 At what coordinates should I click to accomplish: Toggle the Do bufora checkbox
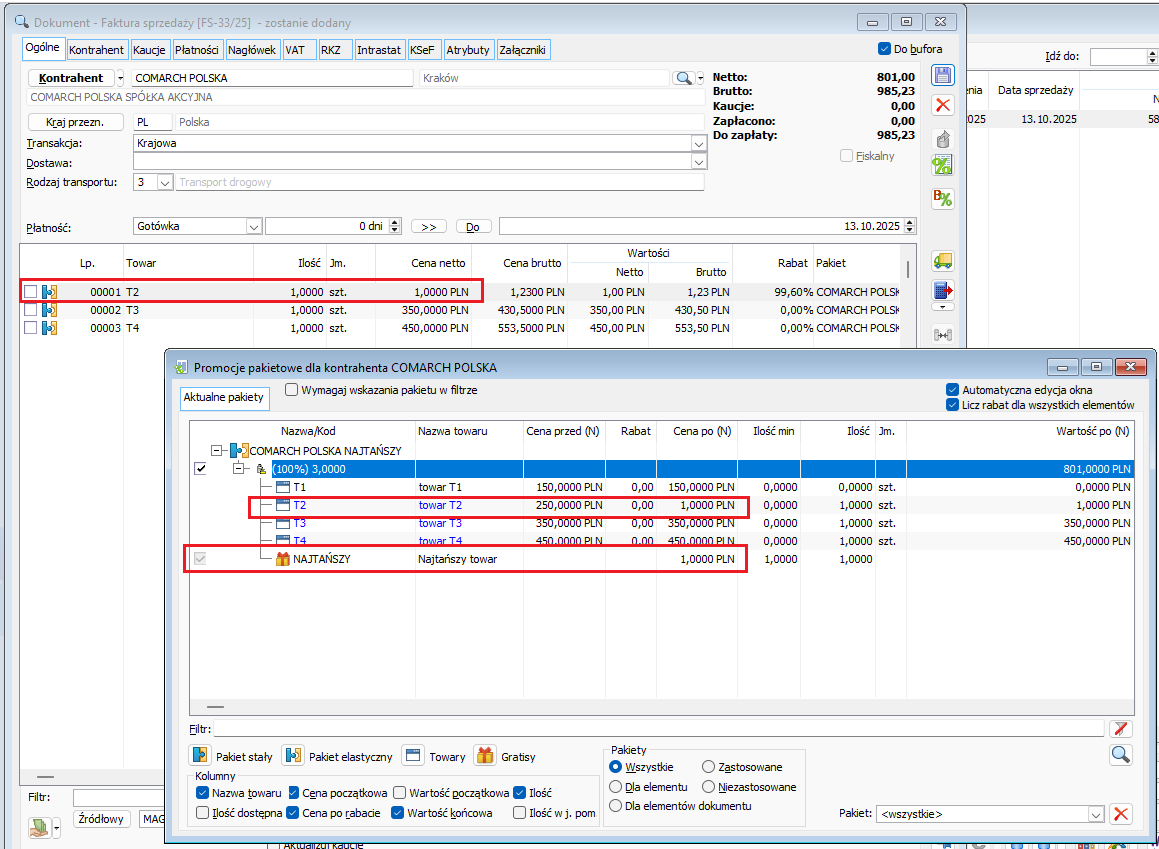coord(884,49)
